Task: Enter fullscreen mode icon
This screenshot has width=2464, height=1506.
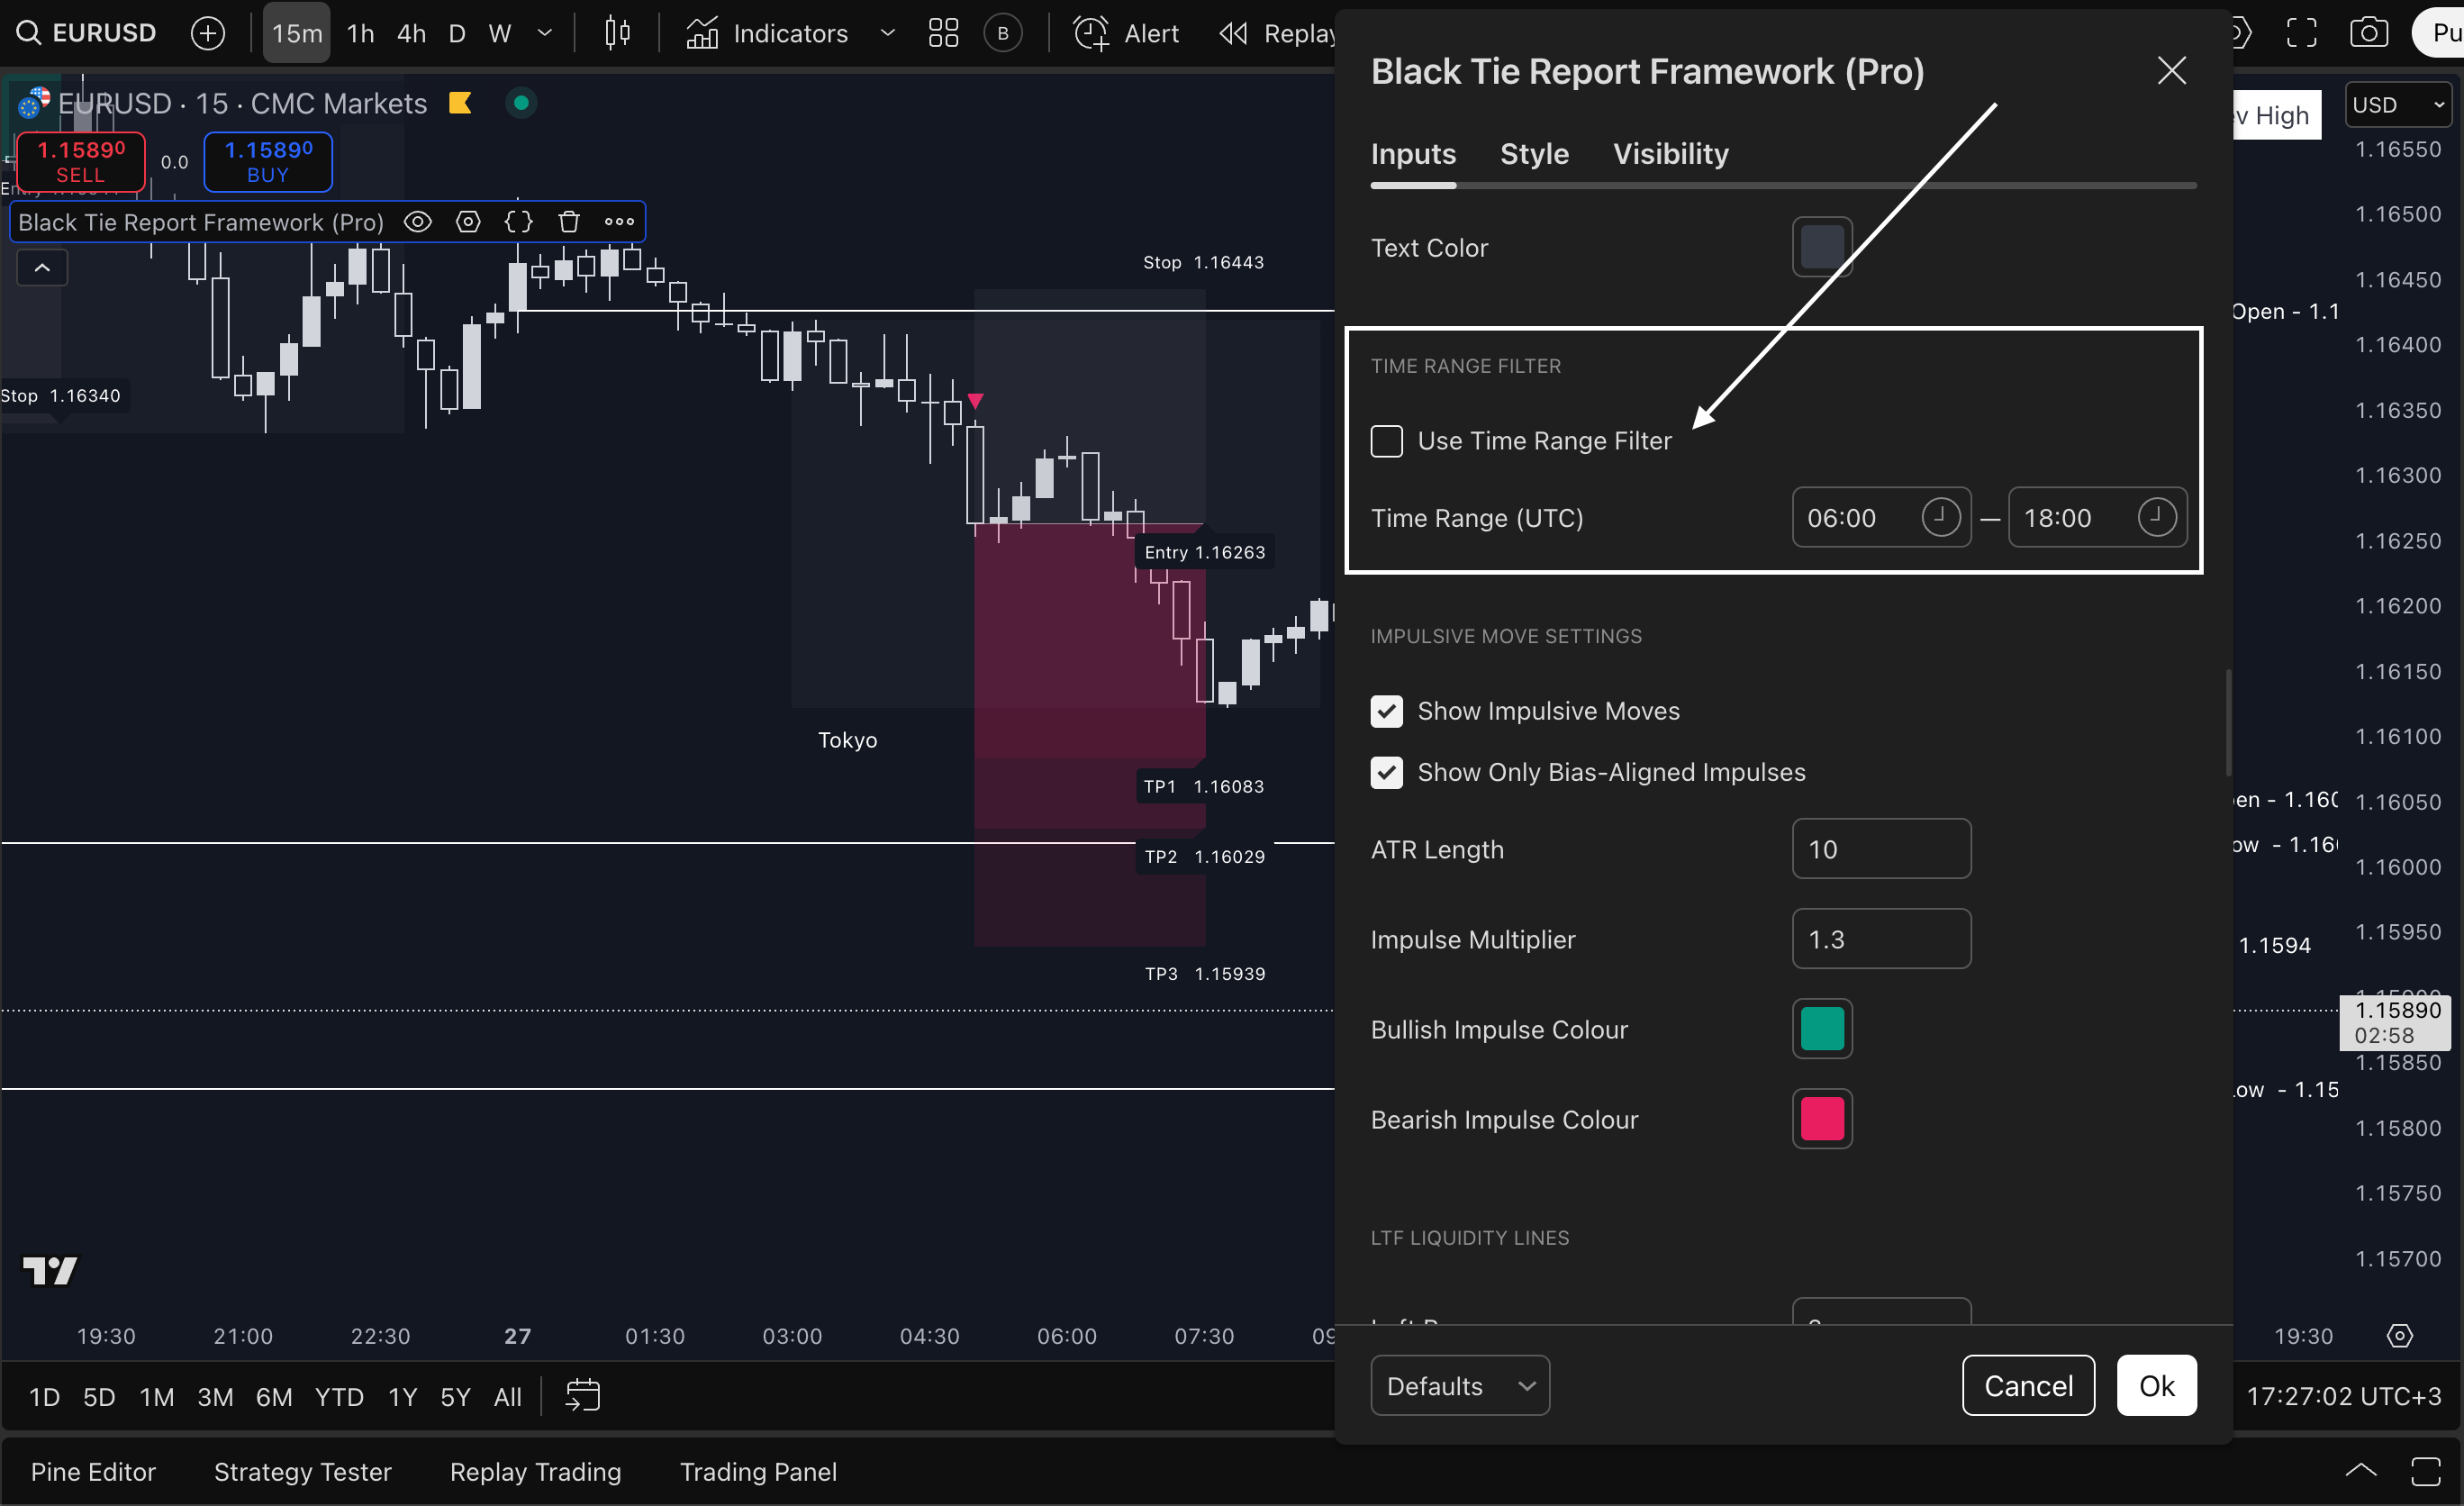Action: tap(2301, 33)
